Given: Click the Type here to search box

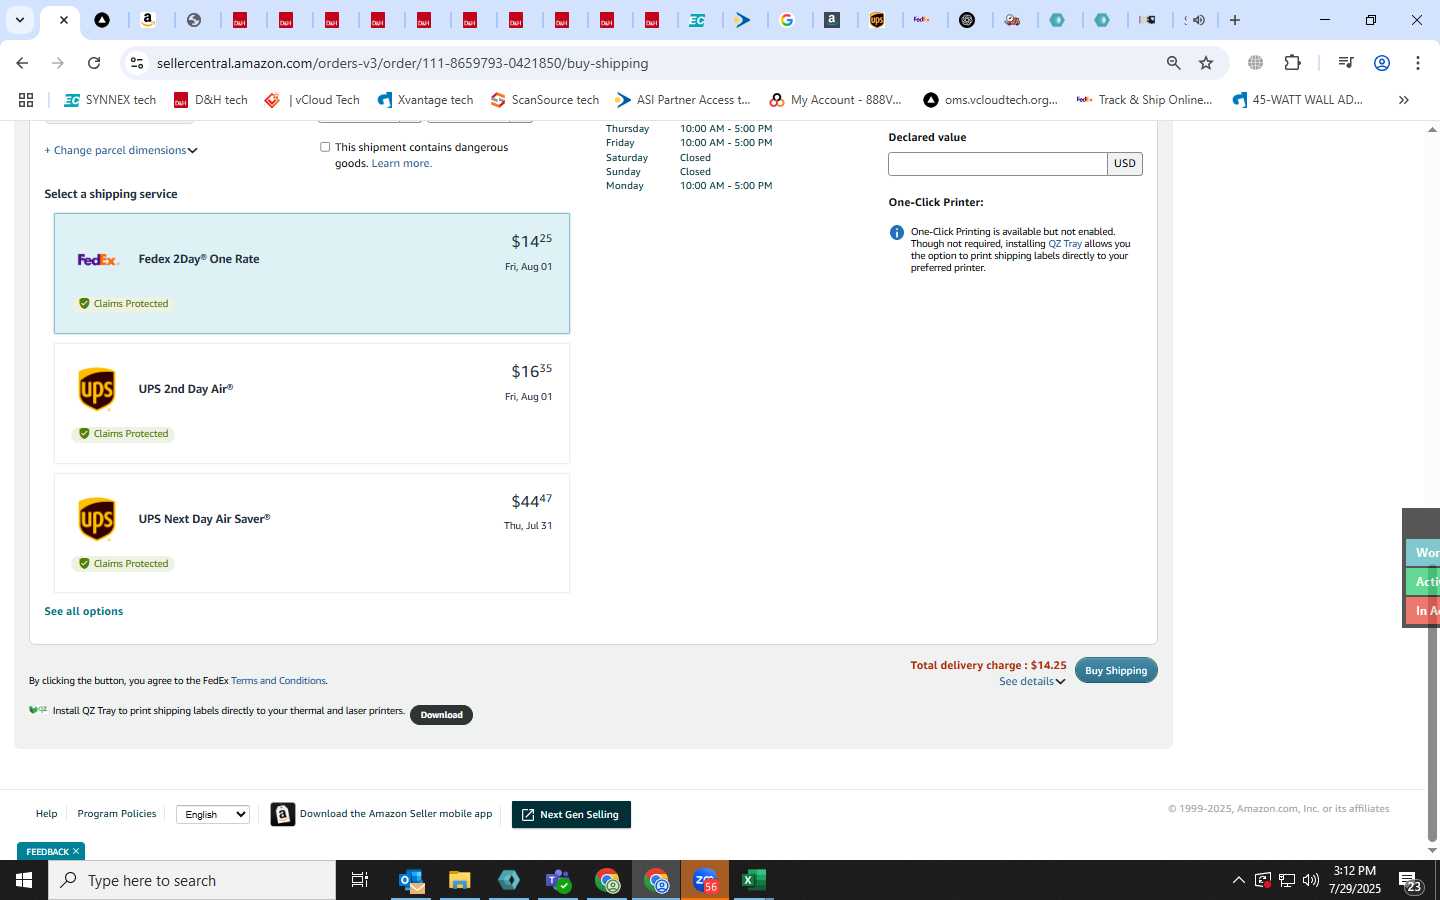Looking at the screenshot, I should pos(192,880).
